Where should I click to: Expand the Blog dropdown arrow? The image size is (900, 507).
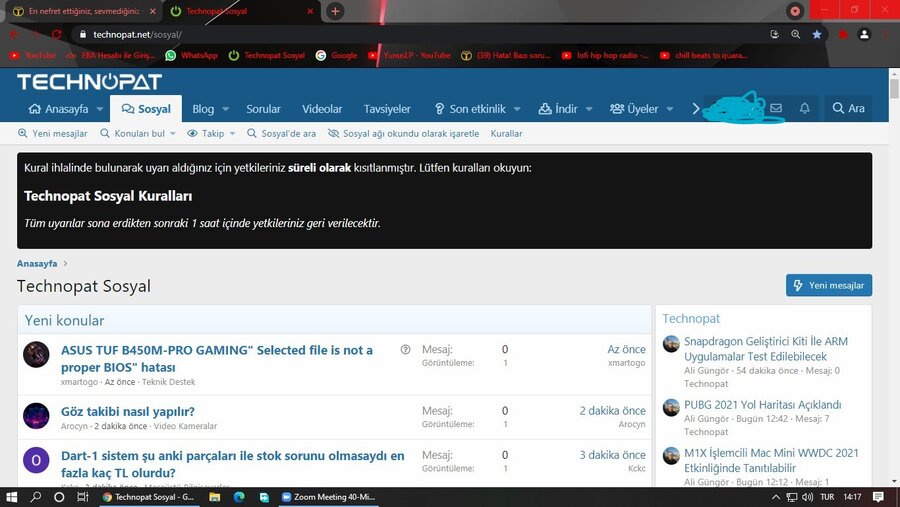click(226, 109)
